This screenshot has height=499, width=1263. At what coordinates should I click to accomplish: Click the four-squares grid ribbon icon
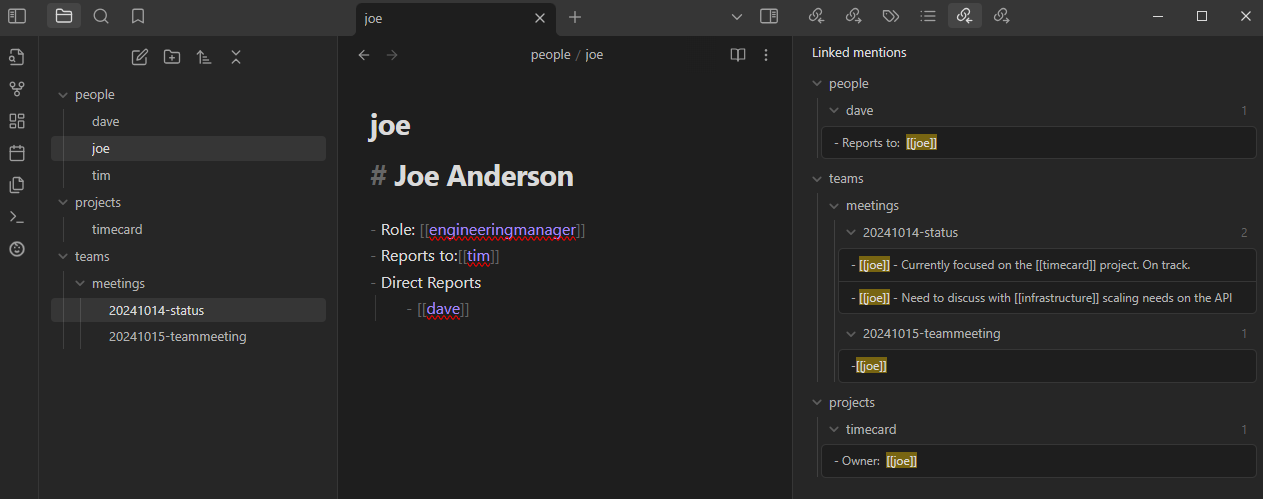16,121
